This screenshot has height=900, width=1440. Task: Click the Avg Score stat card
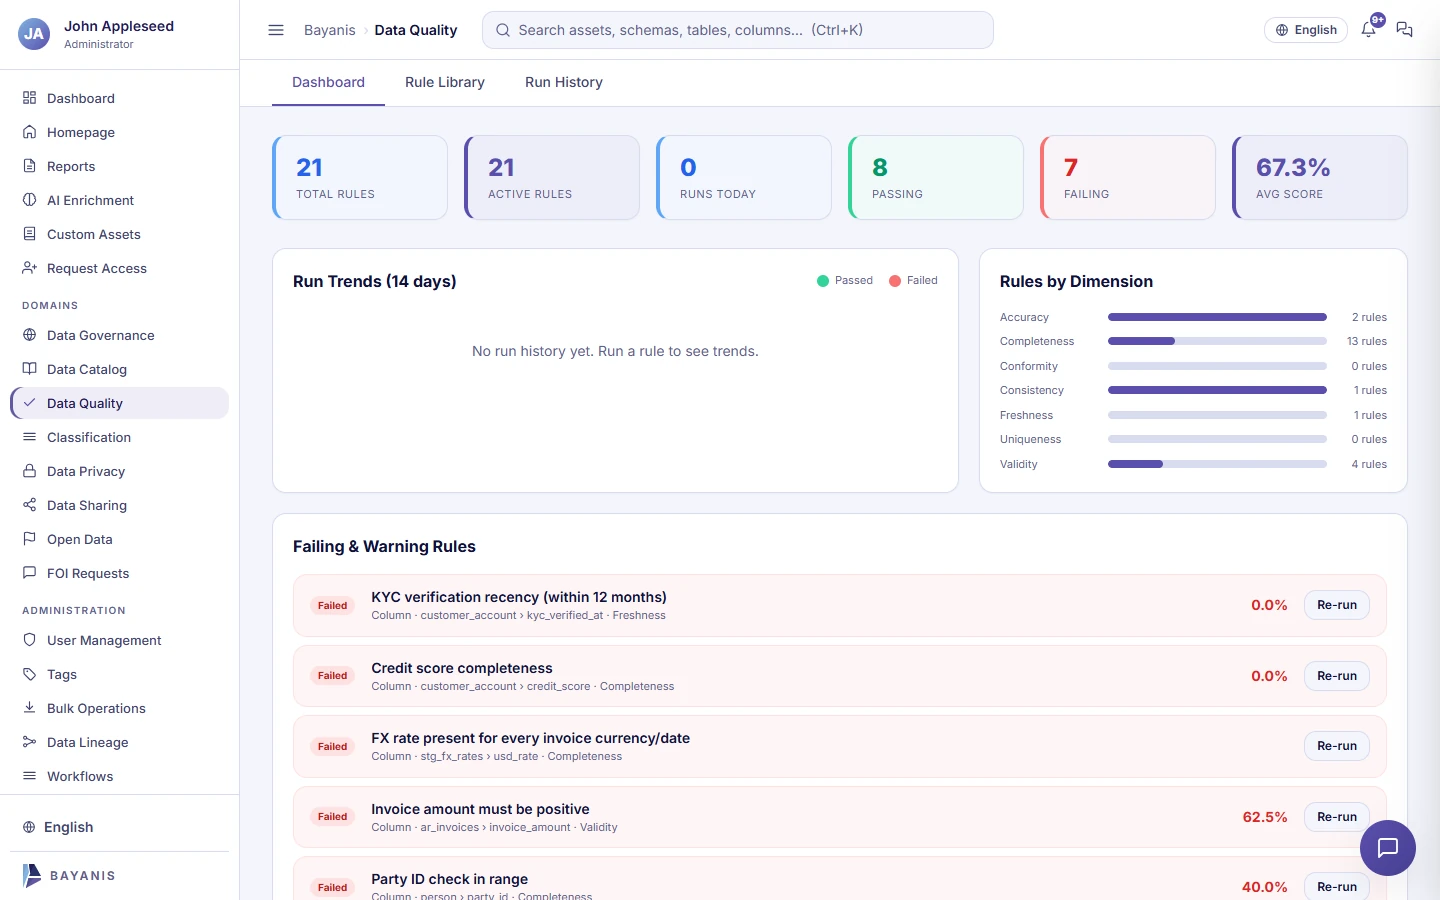click(x=1320, y=178)
